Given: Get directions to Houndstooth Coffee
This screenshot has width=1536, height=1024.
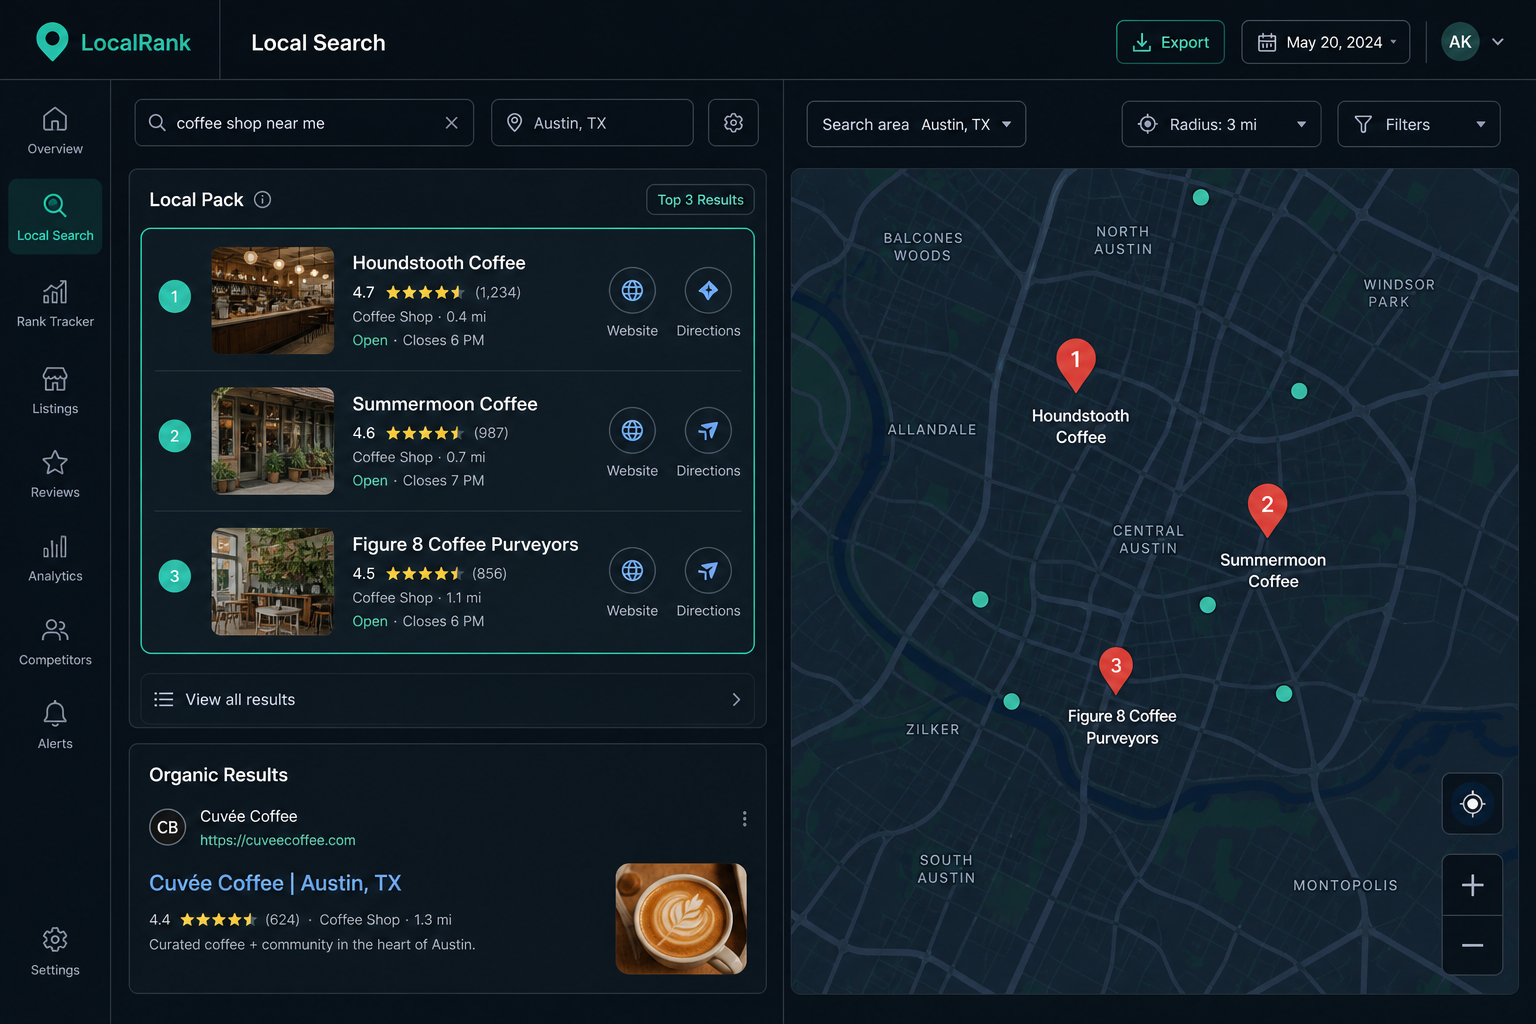Looking at the screenshot, I should (708, 290).
